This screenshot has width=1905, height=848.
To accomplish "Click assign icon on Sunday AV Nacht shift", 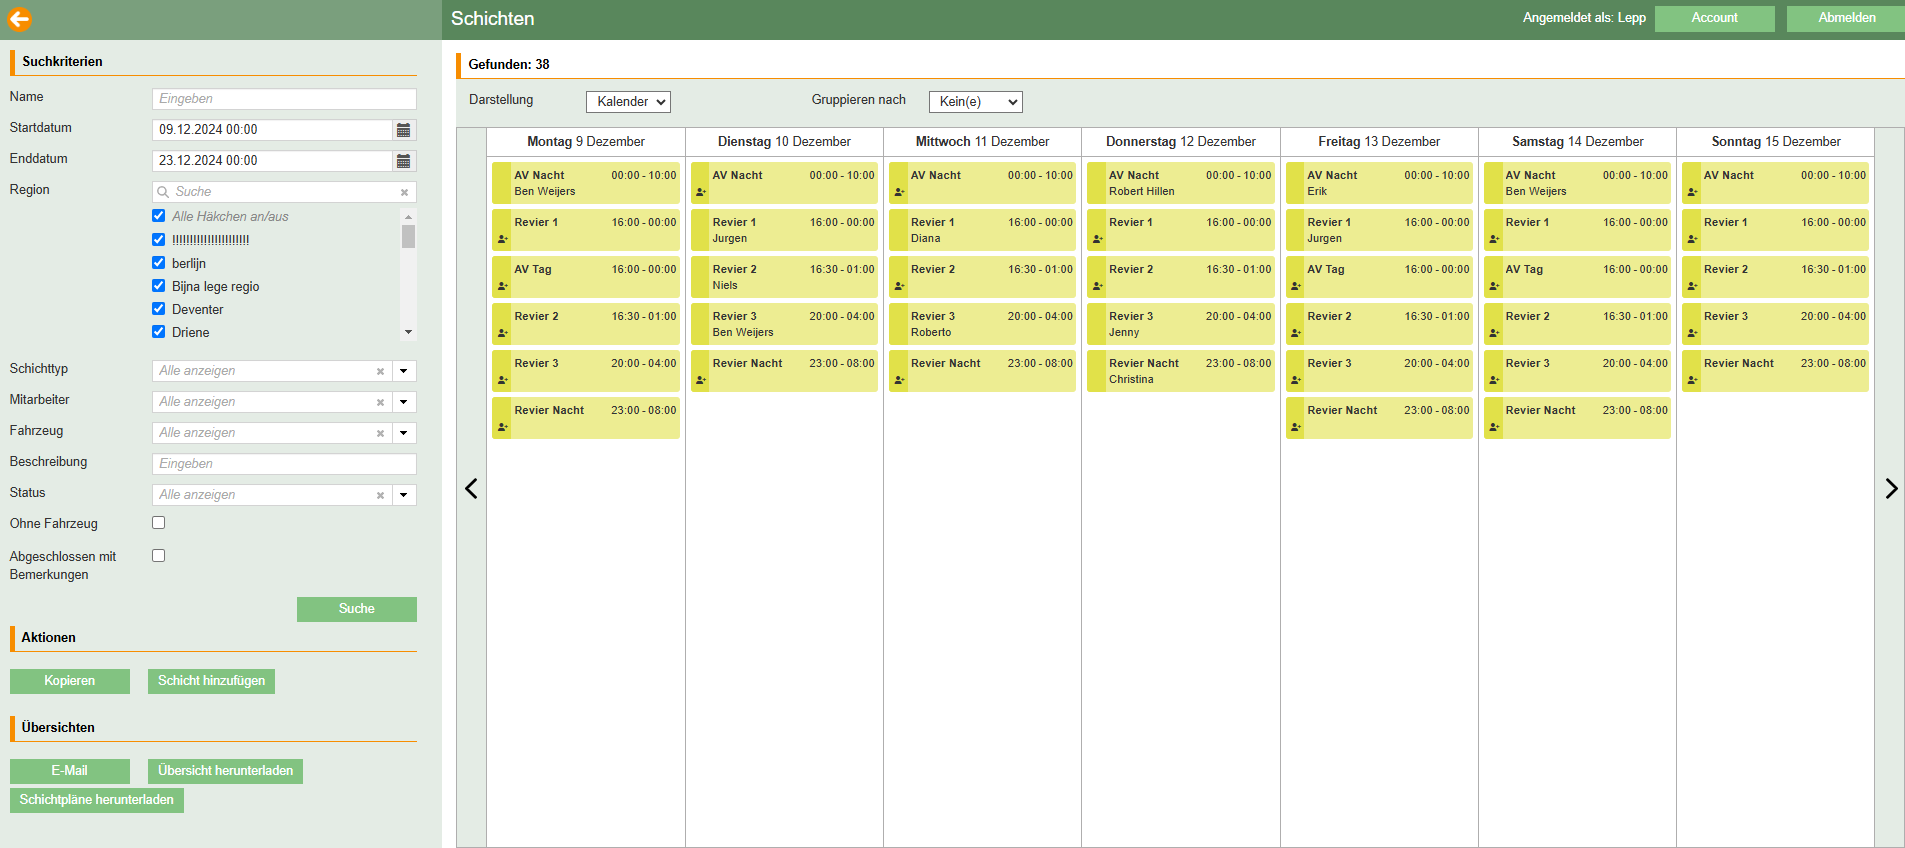I will (1692, 192).
